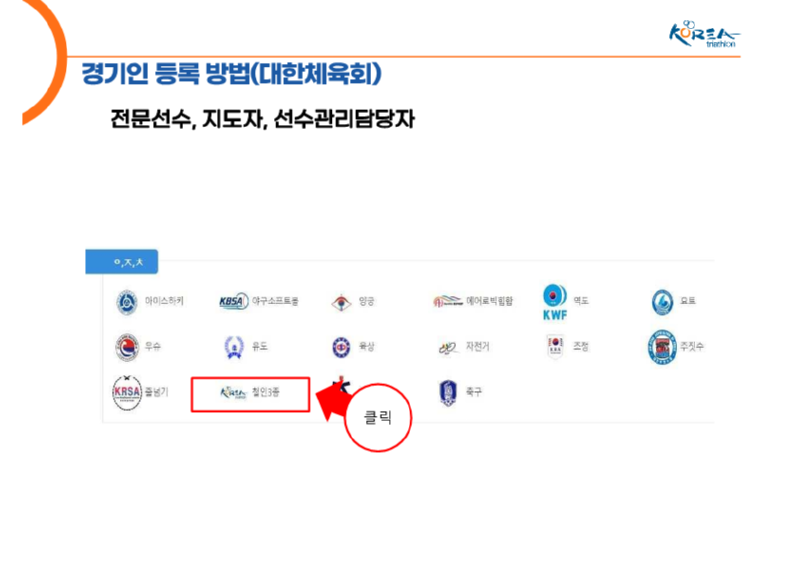Screen dimensions: 800x566
Task: Open the 조정 text link
Action: [x=581, y=346]
